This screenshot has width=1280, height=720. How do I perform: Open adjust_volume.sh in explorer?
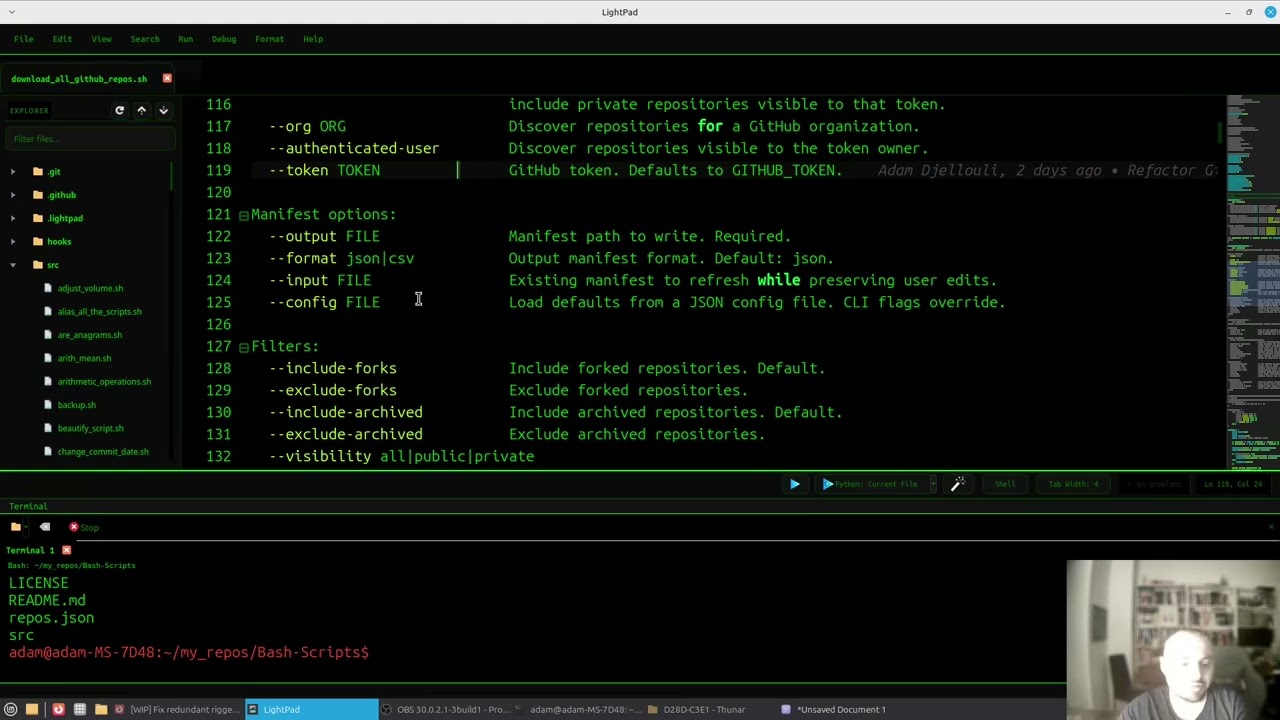click(90, 288)
